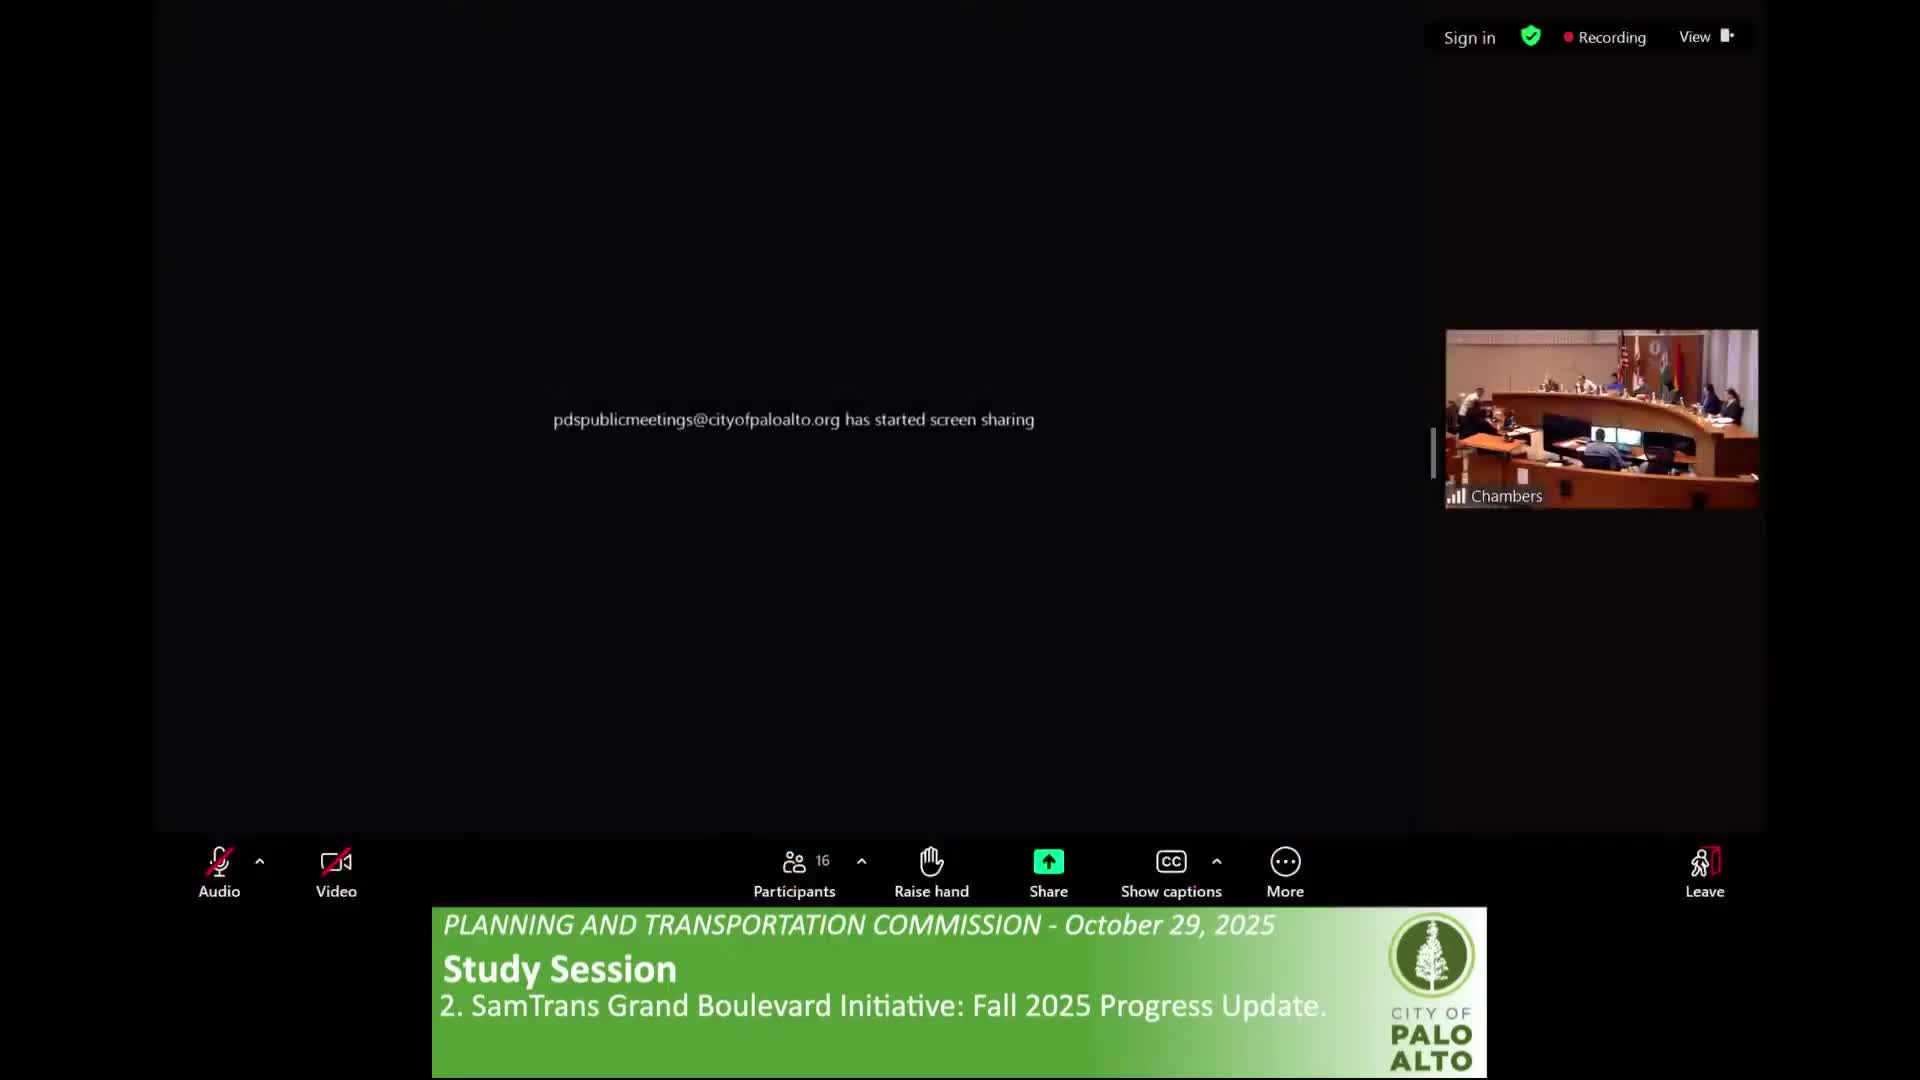Toggle Show captions CC icon
Viewport: 1920px width, 1080px height.
click(x=1171, y=862)
